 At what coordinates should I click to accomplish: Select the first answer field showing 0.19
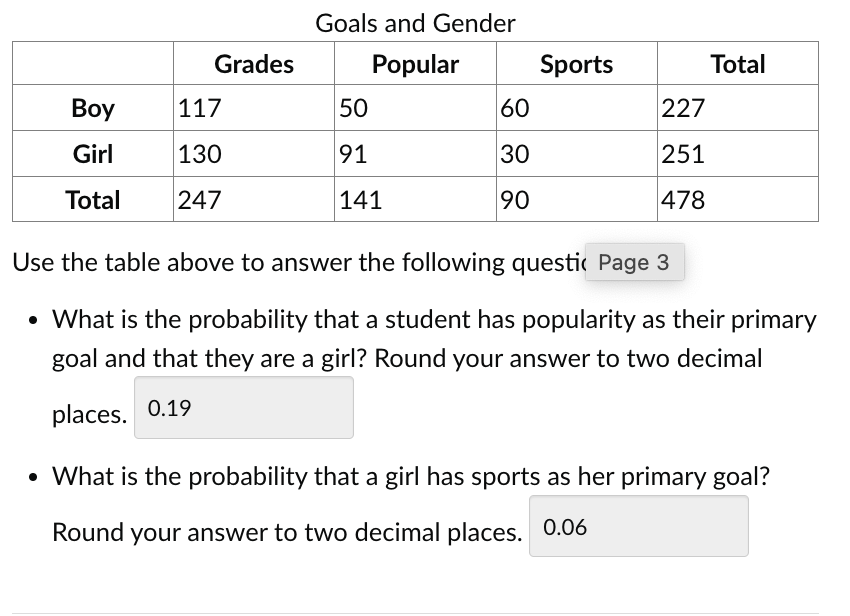click(243, 407)
